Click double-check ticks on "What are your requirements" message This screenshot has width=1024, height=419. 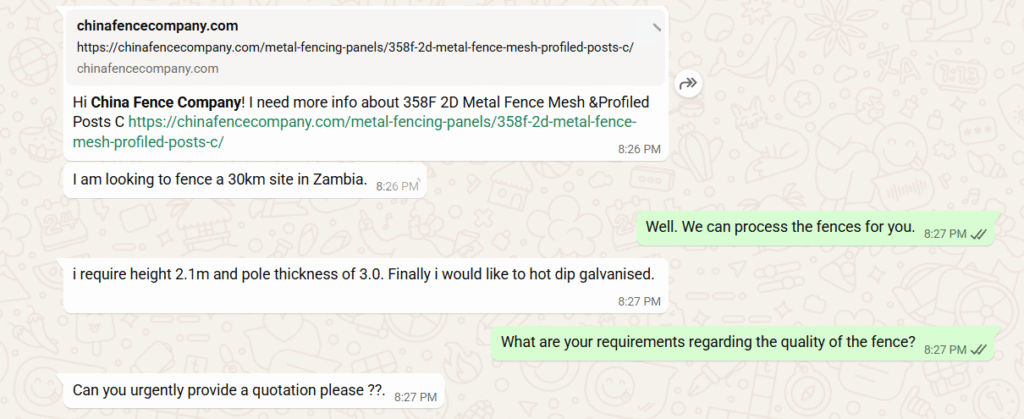point(979,349)
